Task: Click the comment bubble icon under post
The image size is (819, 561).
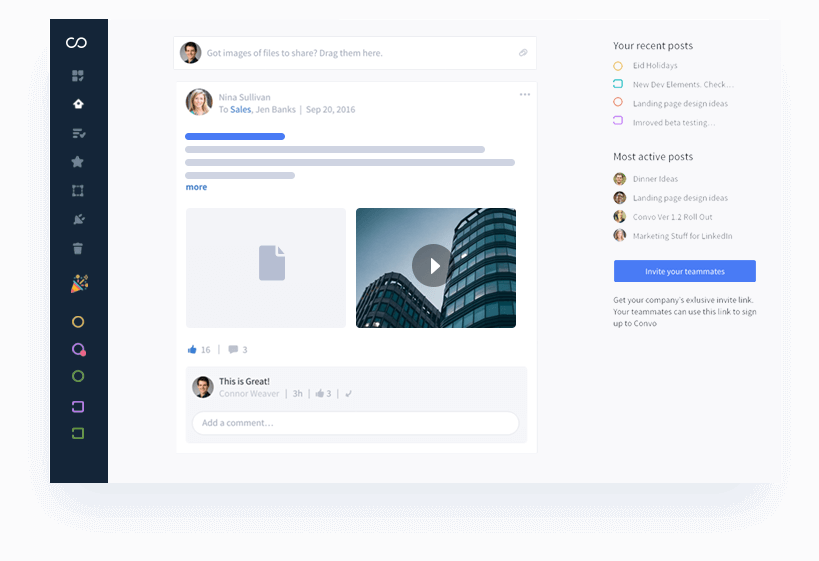Action: [x=233, y=350]
